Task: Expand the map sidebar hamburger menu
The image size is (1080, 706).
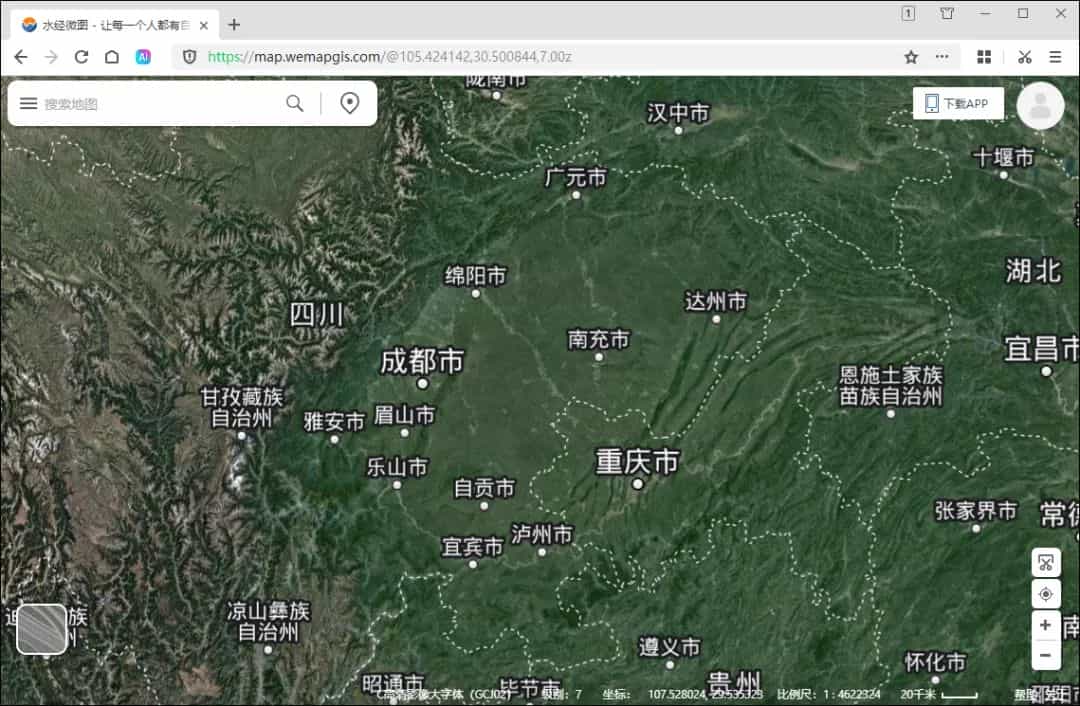Action: tap(28, 103)
